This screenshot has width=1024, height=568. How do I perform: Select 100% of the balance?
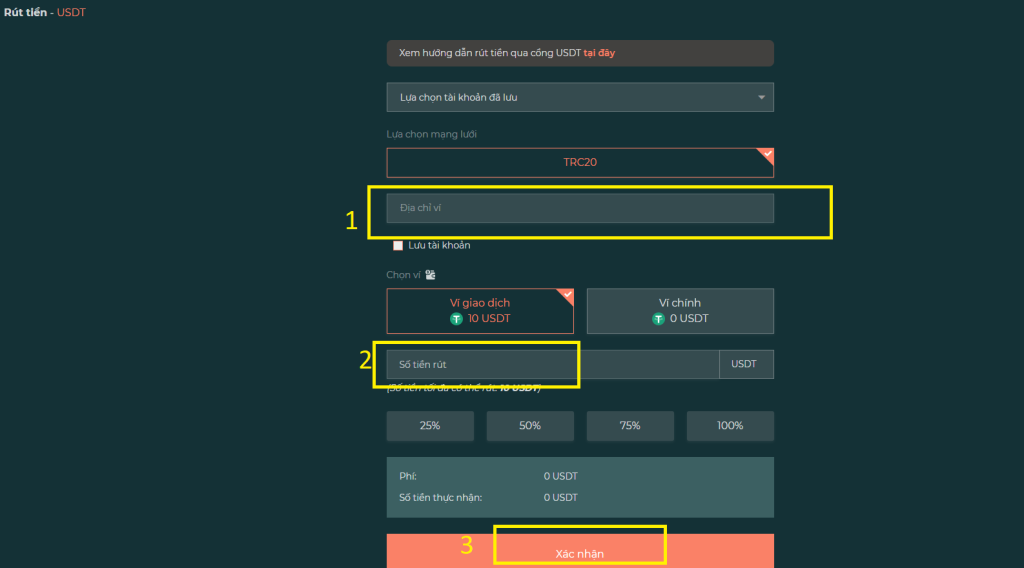click(x=730, y=425)
